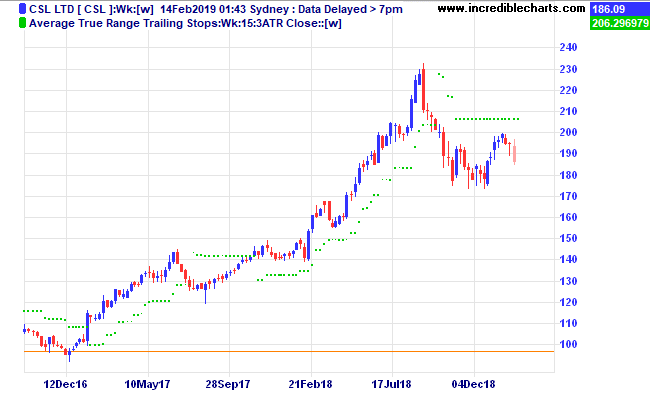Click the green ATR stop line at 206
Screen dimensions: 651x395
487,119
